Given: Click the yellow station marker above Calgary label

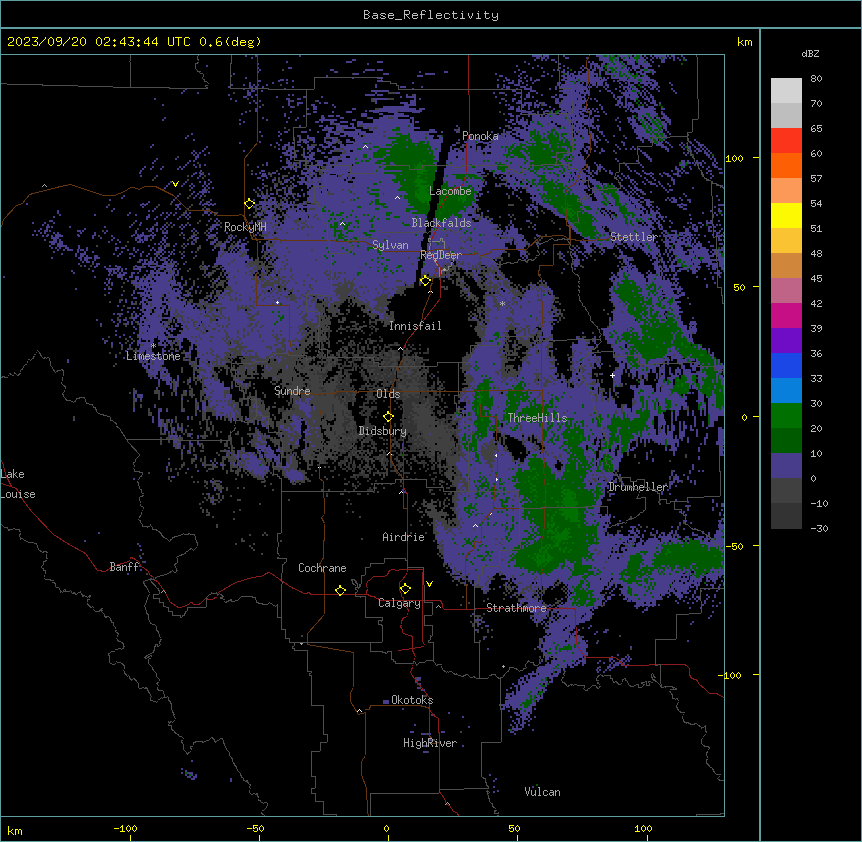Looking at the screenshot, I should [x=405, y=589].
